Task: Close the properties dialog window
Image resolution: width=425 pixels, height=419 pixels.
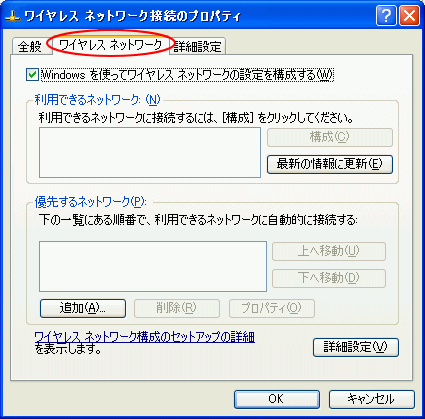Action: (x=409, y=16)
